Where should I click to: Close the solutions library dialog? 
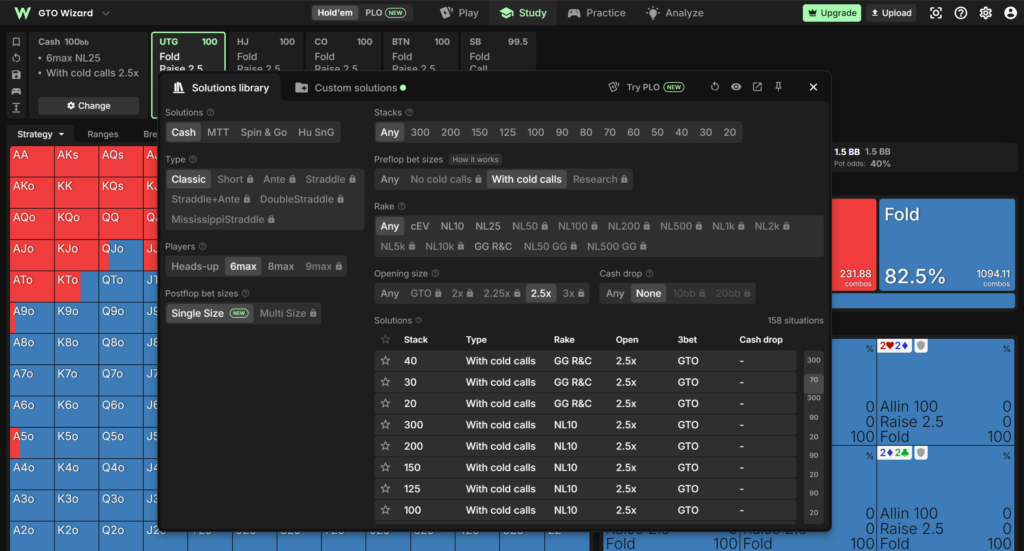coord(813,87)
